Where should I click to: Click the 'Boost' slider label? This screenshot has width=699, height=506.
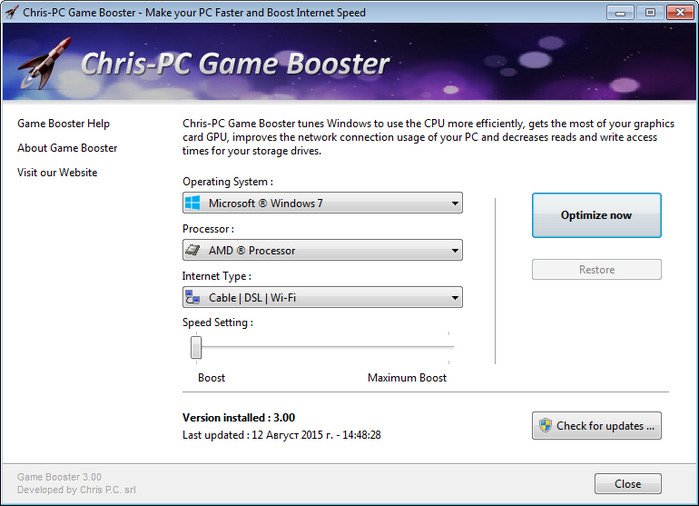coord(211,378)
